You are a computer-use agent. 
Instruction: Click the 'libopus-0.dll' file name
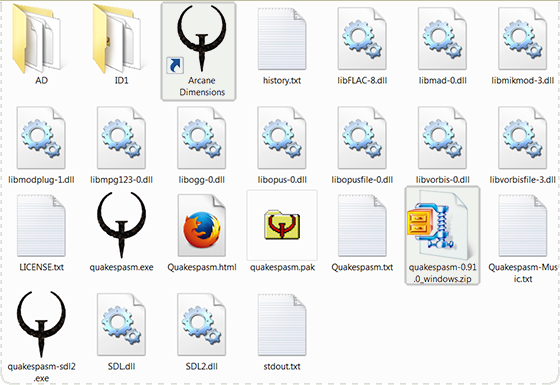(282, 180)
